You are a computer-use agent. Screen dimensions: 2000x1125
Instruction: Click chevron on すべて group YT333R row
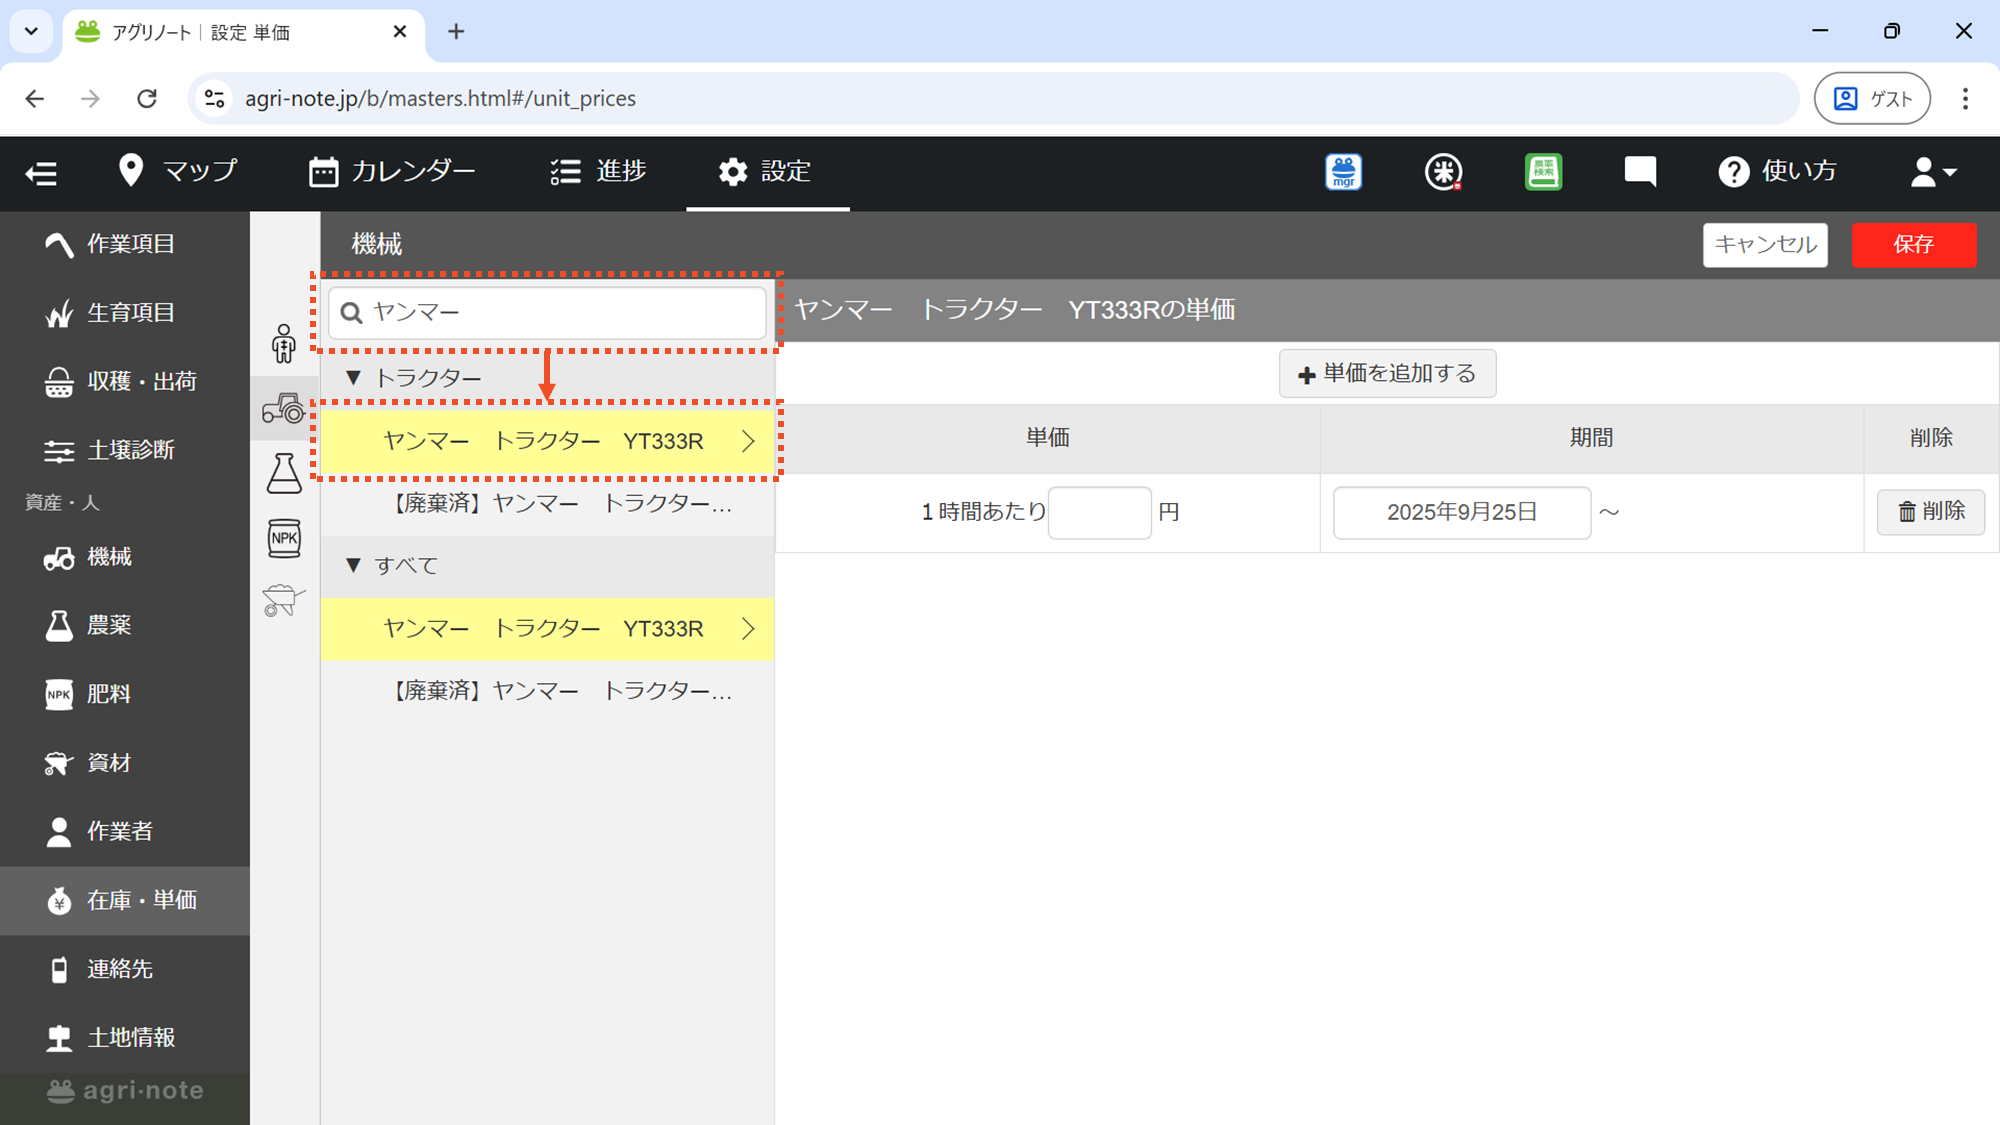tap(748, 628)
